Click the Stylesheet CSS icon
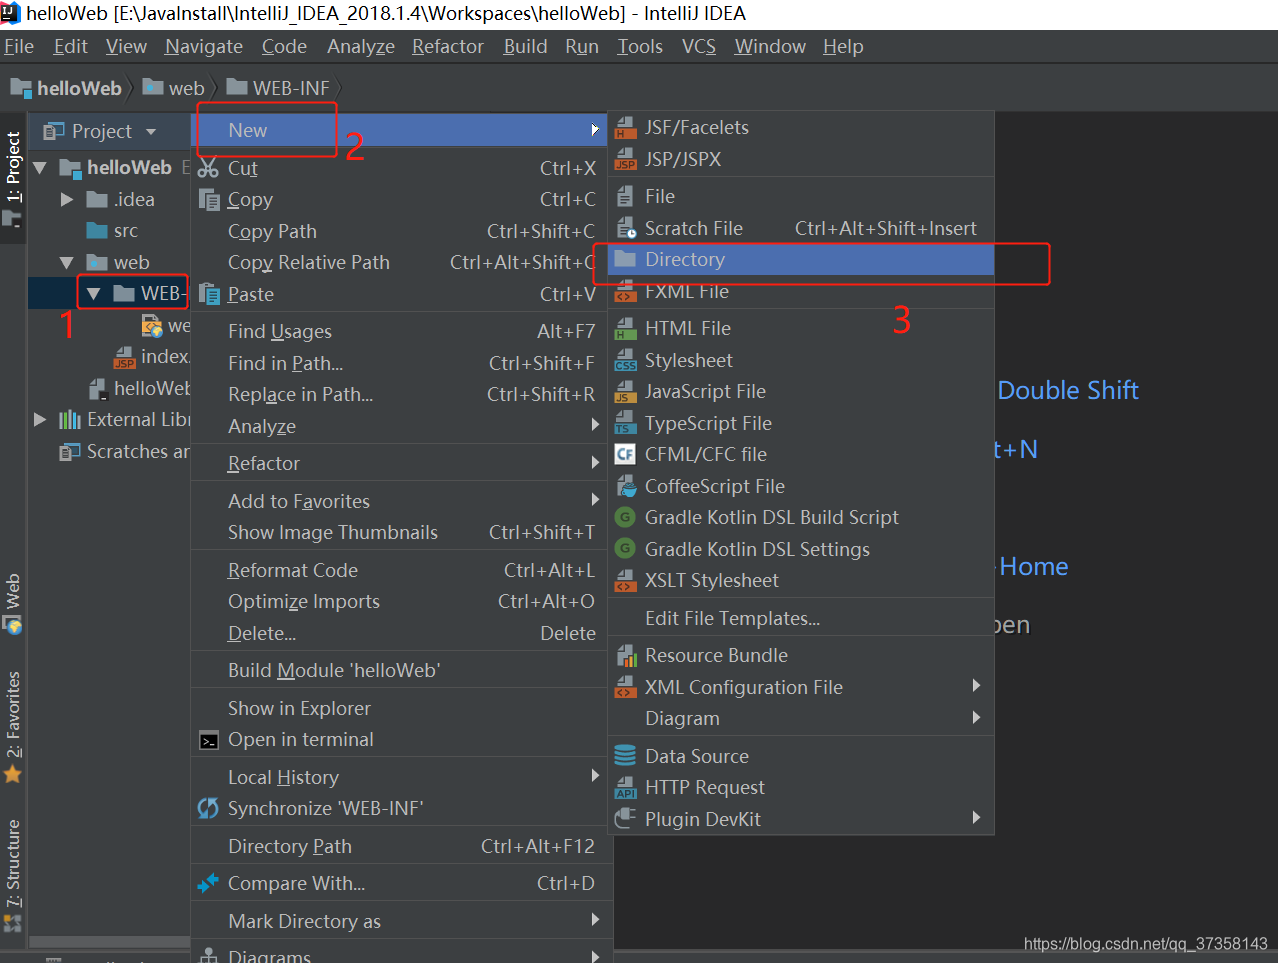Image resolution: width=1278 pixels, height=963 pixels. 625,361
